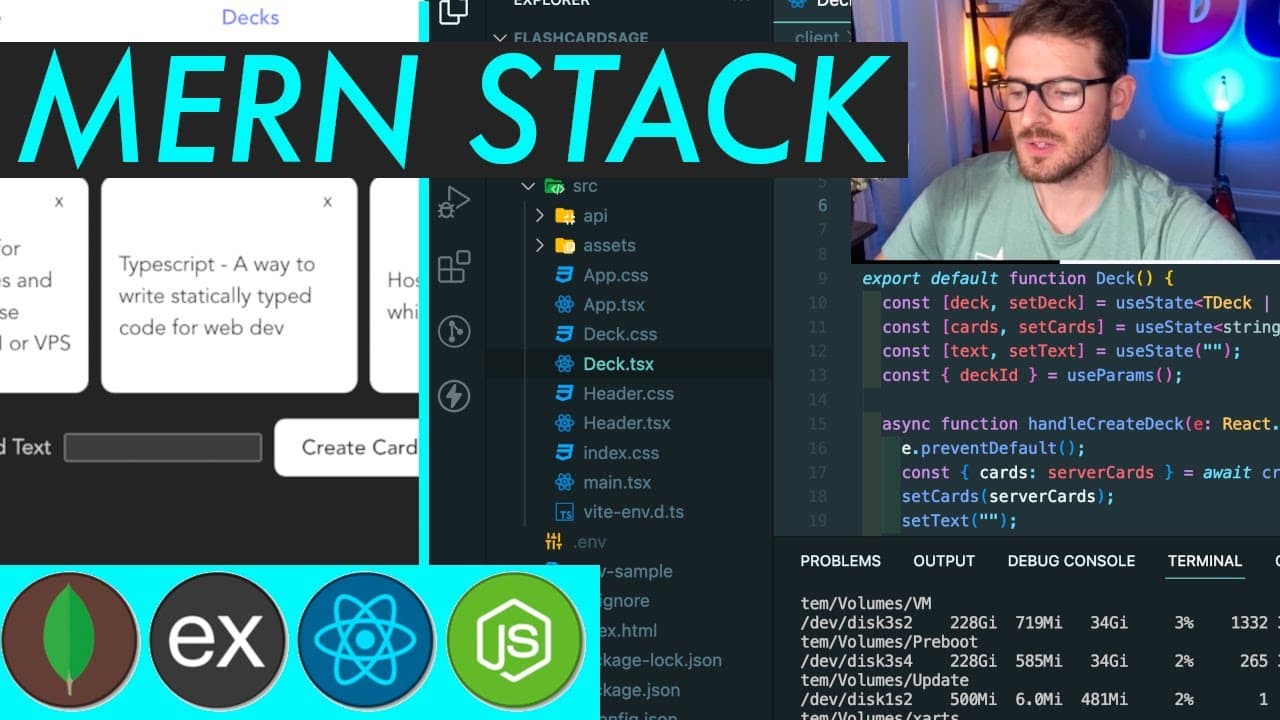The image size is (1280, 720).
Task: Click 'tem/Volumes/Preboot' in the terminal
Action: (888, 642)
